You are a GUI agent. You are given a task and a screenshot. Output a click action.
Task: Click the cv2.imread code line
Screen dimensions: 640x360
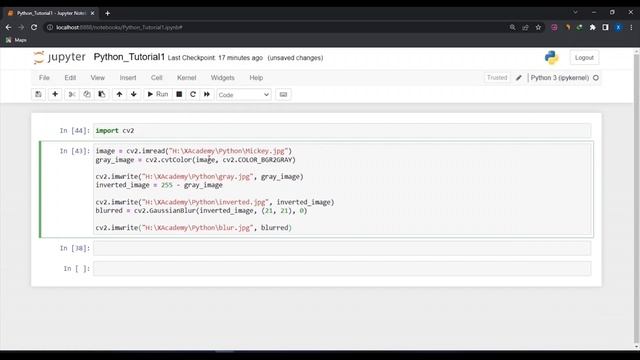[x=194, y=151]
